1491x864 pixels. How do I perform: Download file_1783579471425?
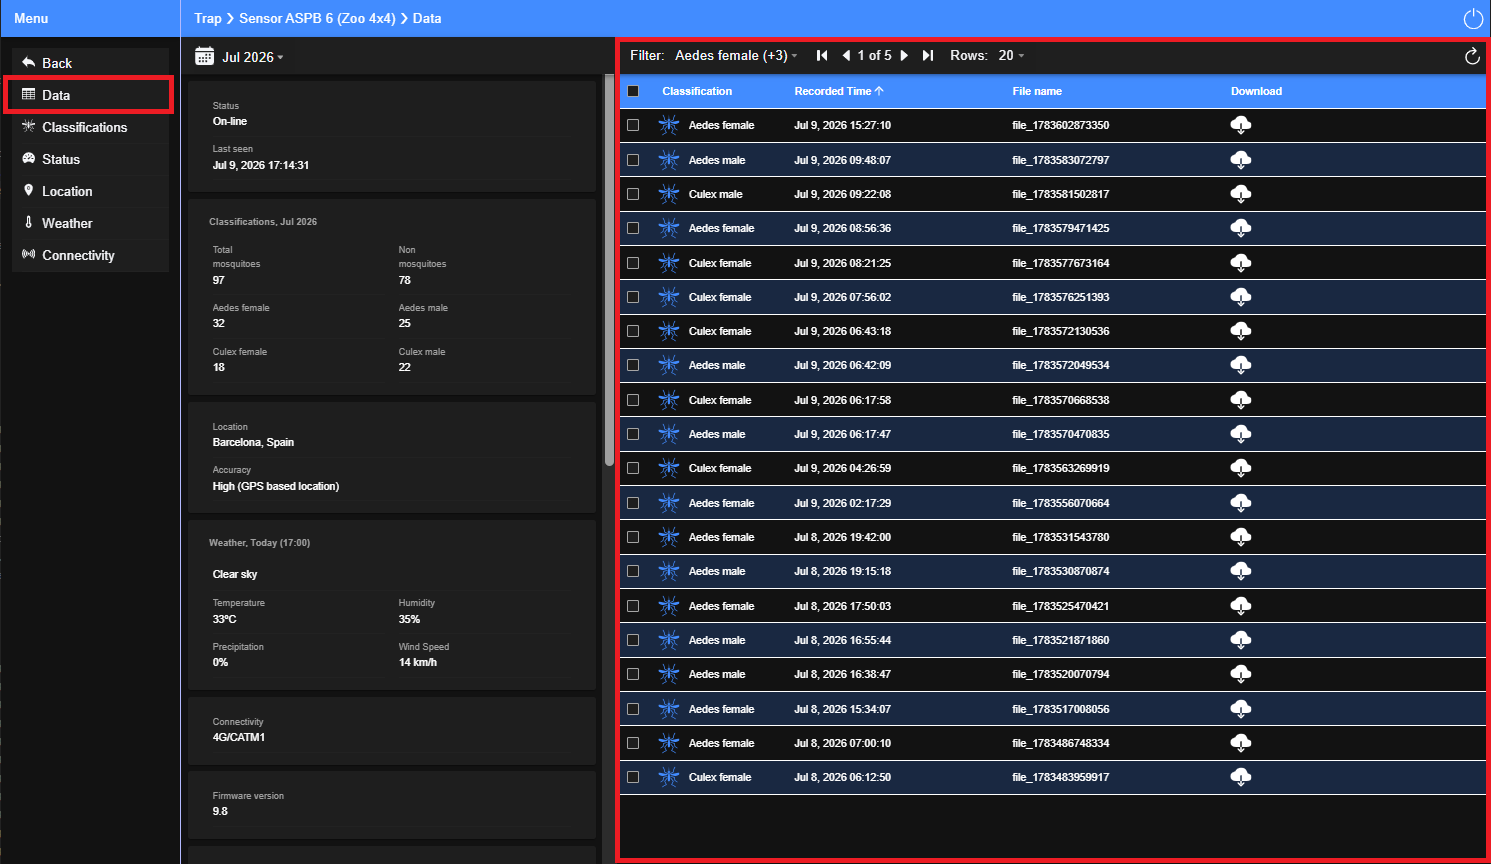click(x=1241, y=228)
